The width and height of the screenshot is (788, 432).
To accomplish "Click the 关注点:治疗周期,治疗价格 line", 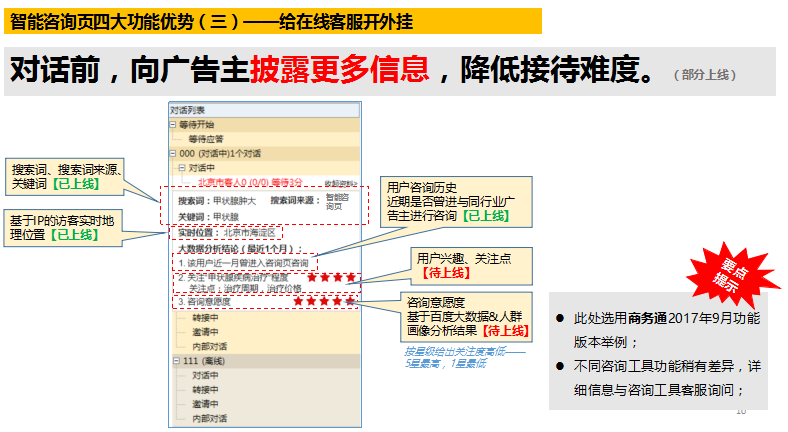I will 245,288.
